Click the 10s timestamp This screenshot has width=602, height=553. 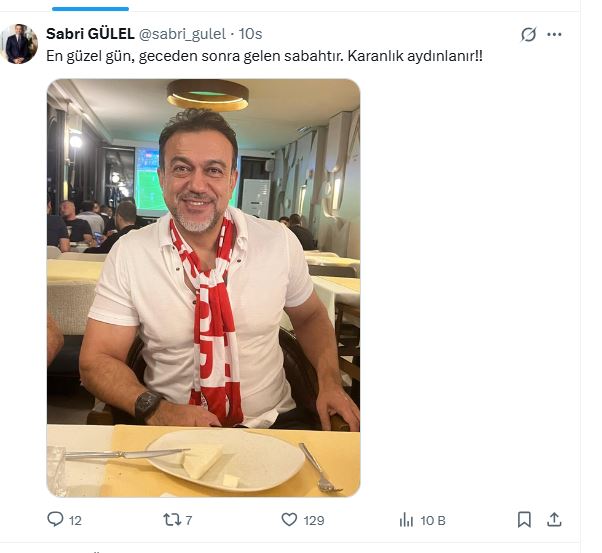click(251, 34)
